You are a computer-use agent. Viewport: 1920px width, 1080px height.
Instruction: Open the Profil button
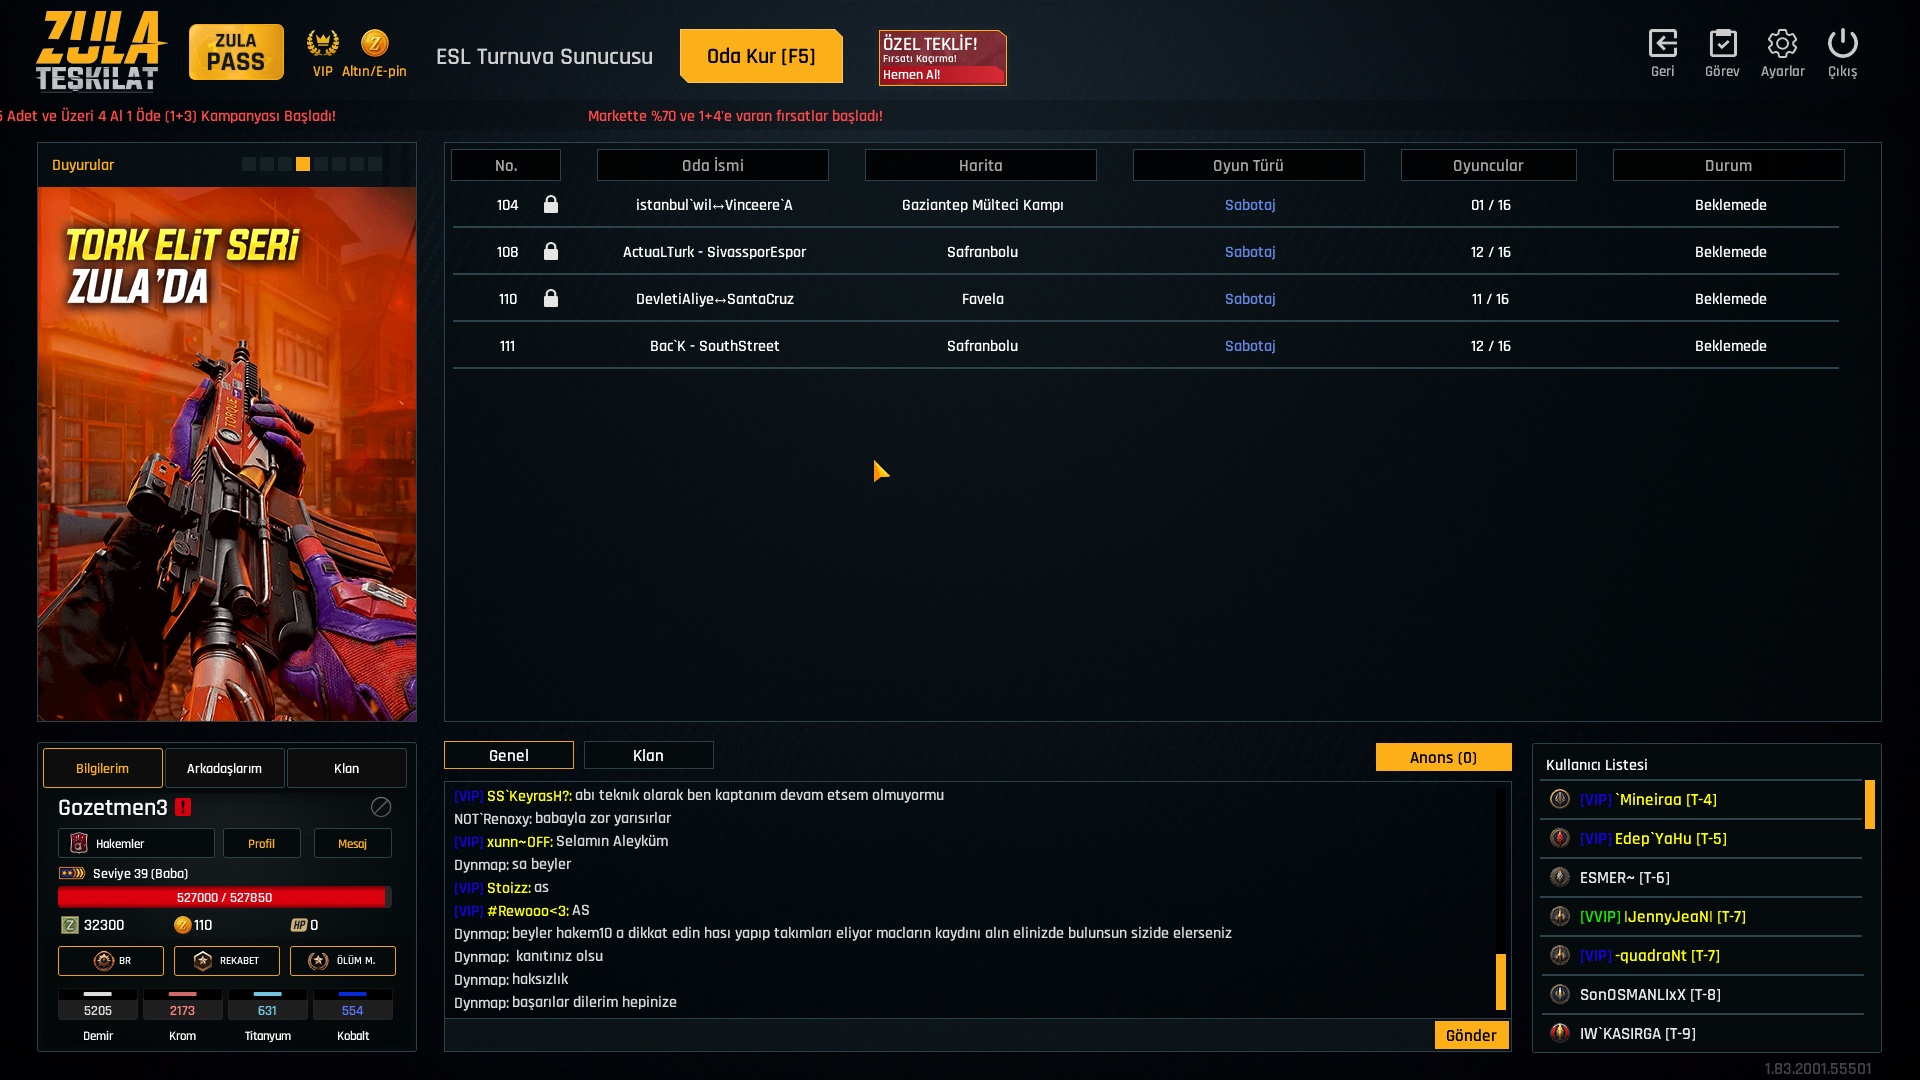(x=261, y=843)
